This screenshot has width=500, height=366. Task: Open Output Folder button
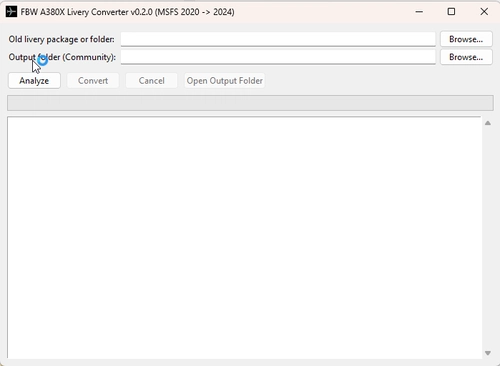click(225, 81)
